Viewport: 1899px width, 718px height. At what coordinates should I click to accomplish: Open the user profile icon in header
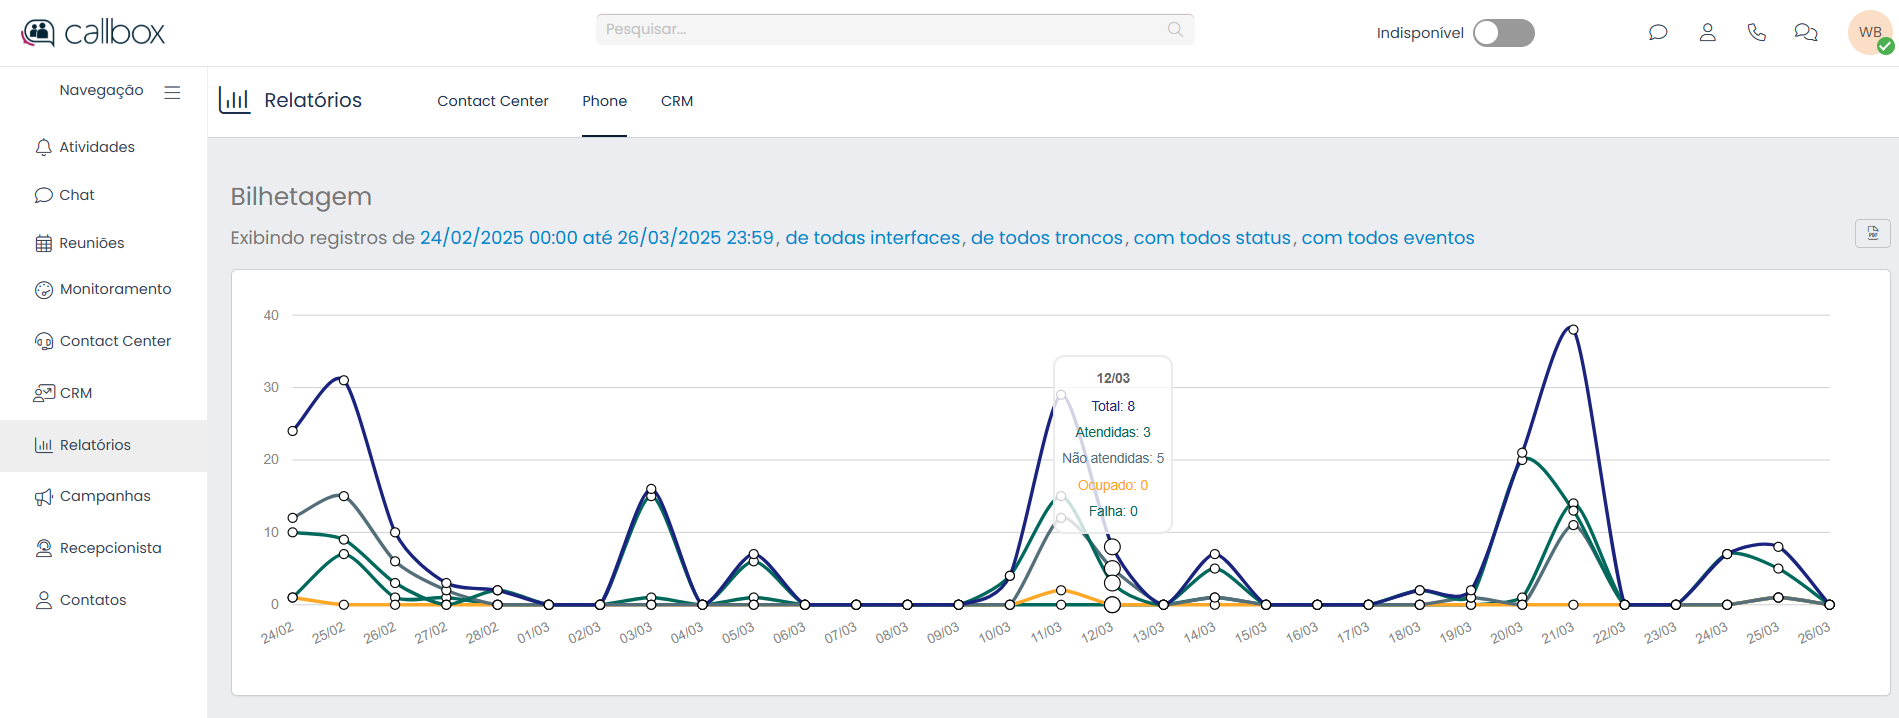[x=1707, y=33]
